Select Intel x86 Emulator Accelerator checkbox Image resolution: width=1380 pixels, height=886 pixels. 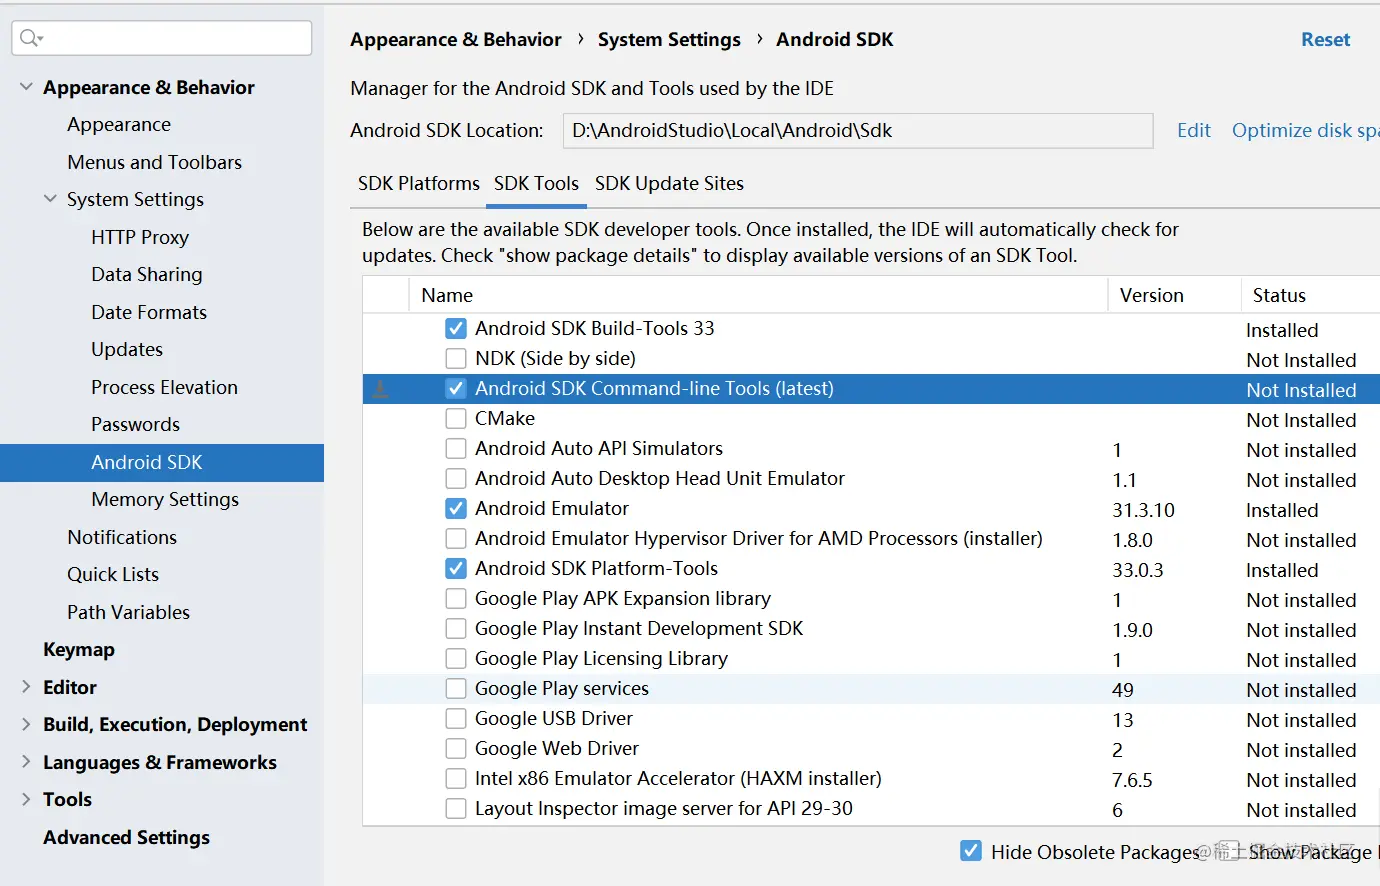click(x=456, y=779)
